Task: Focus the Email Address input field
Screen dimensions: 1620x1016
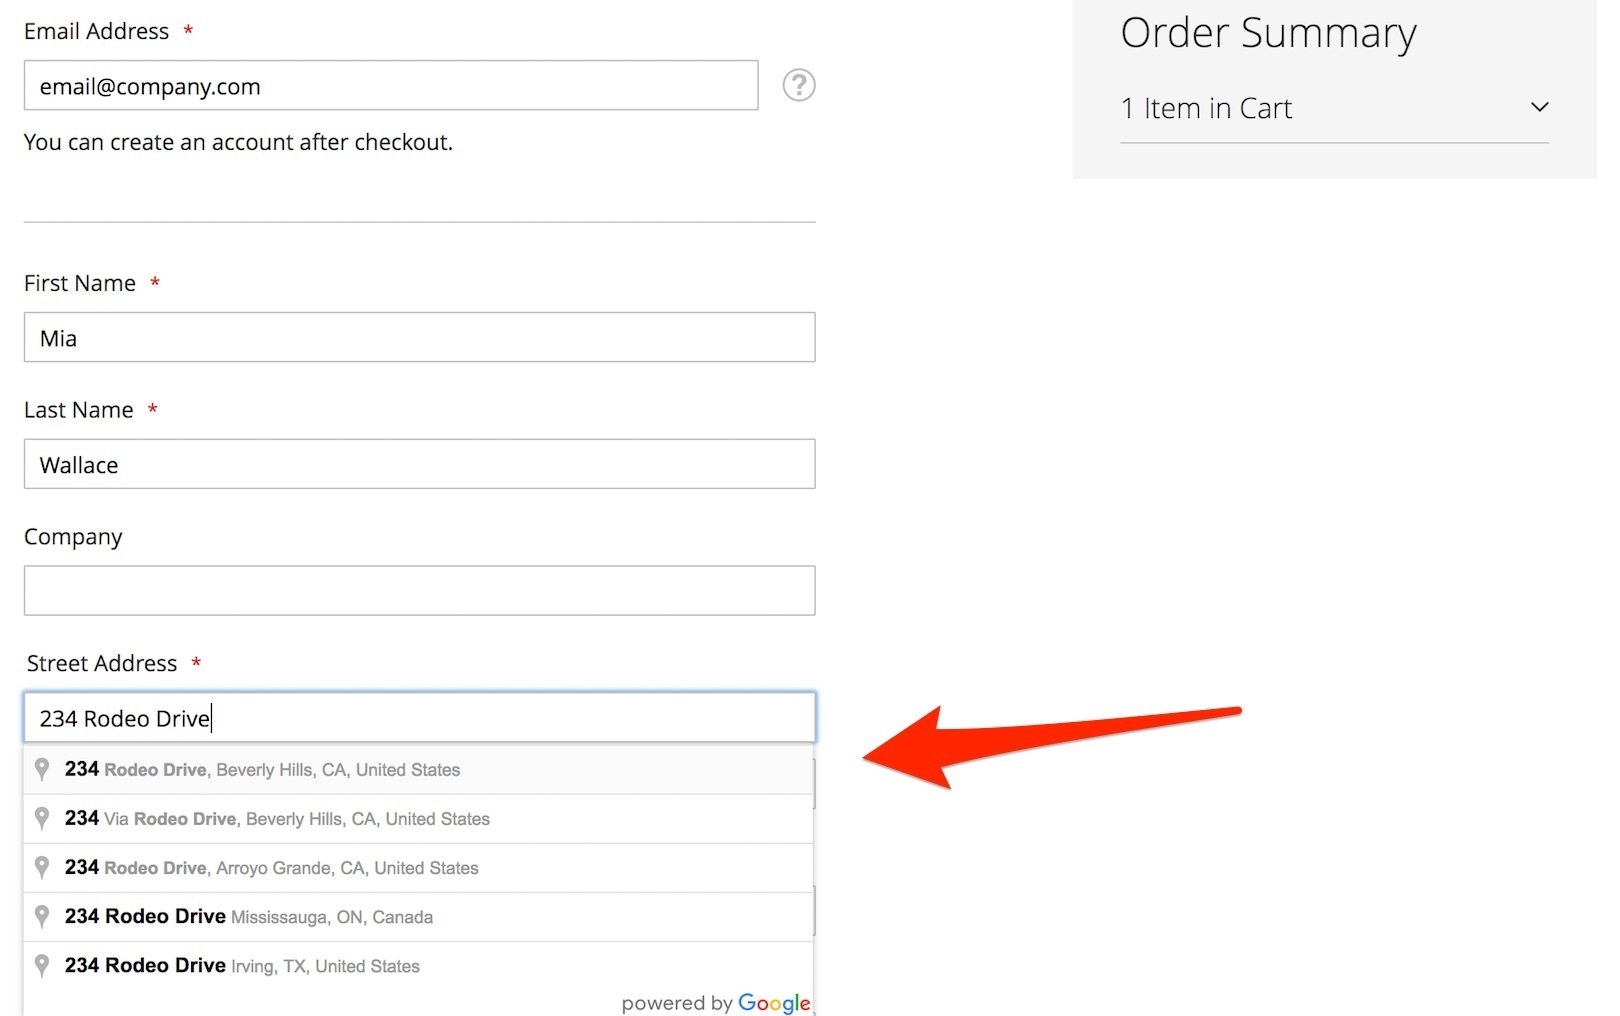Action: pos(390,86)
